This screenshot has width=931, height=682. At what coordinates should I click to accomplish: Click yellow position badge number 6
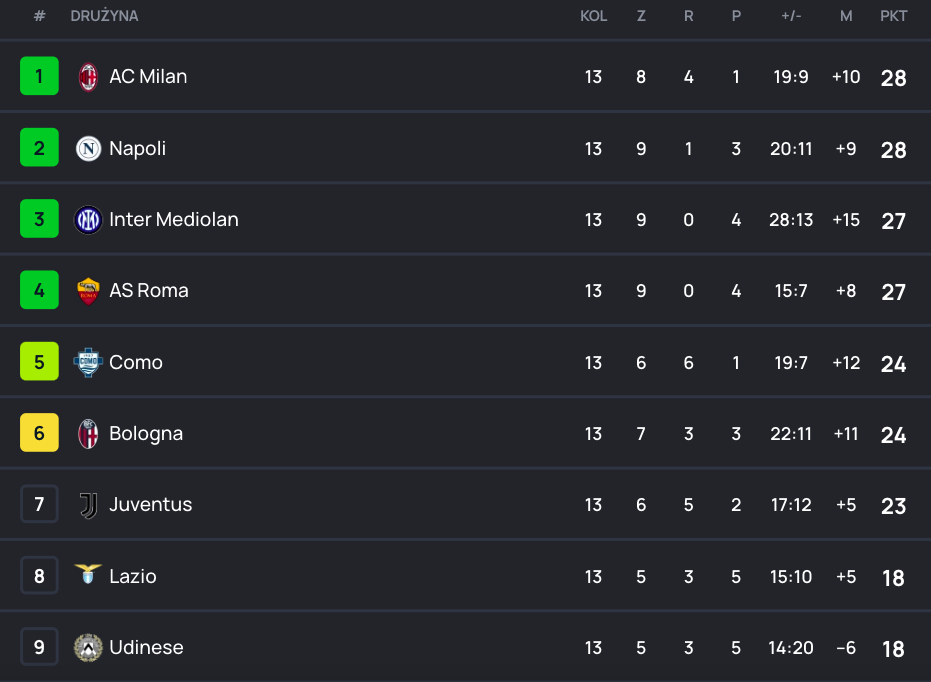click(39, 434)
